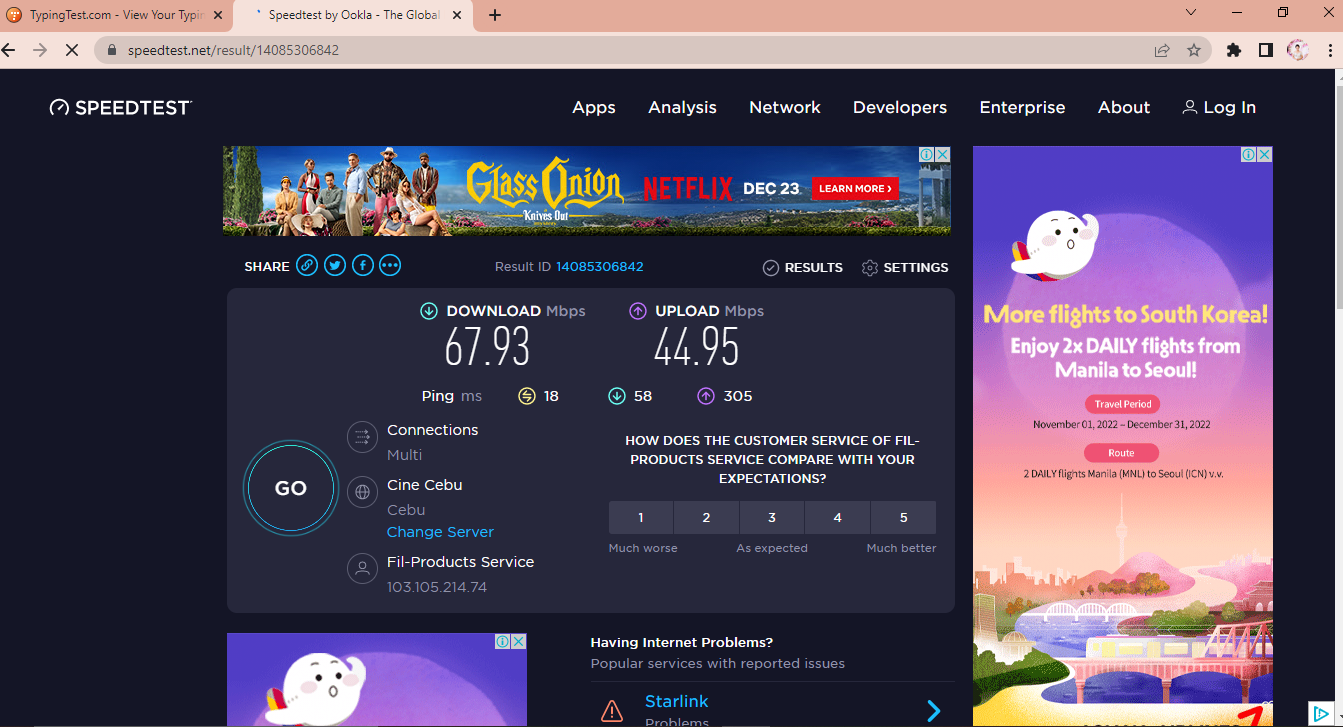Click the Speedtest logo
This screenshot has width=1343, height=727.
[121, 107]
